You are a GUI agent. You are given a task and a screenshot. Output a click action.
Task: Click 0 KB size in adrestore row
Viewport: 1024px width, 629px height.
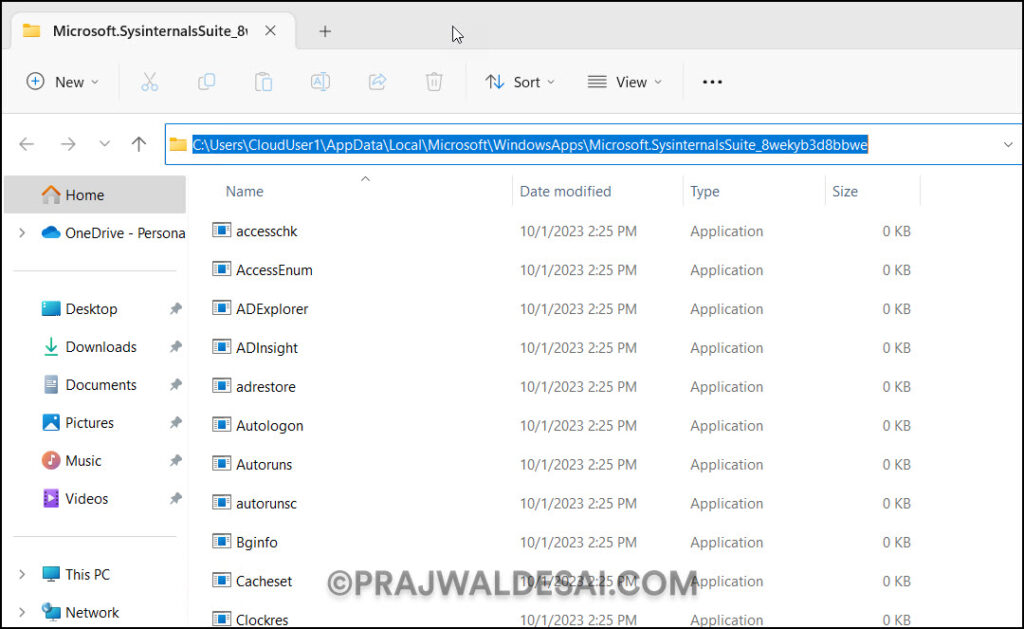[896, 387]
